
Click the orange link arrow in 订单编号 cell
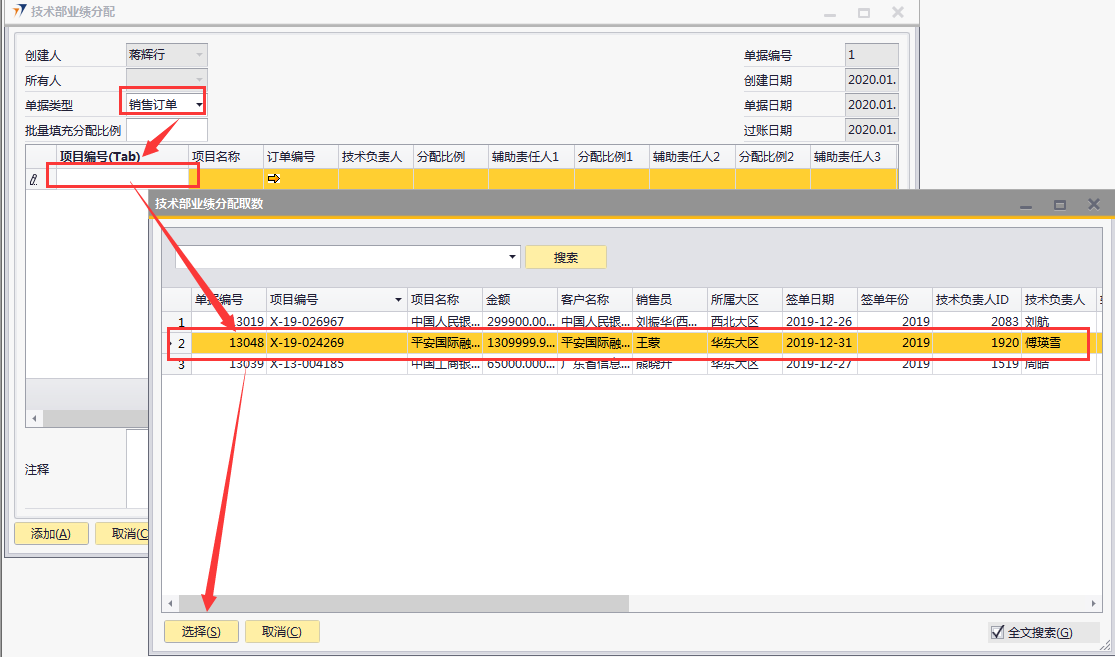[x=273, y=178]
